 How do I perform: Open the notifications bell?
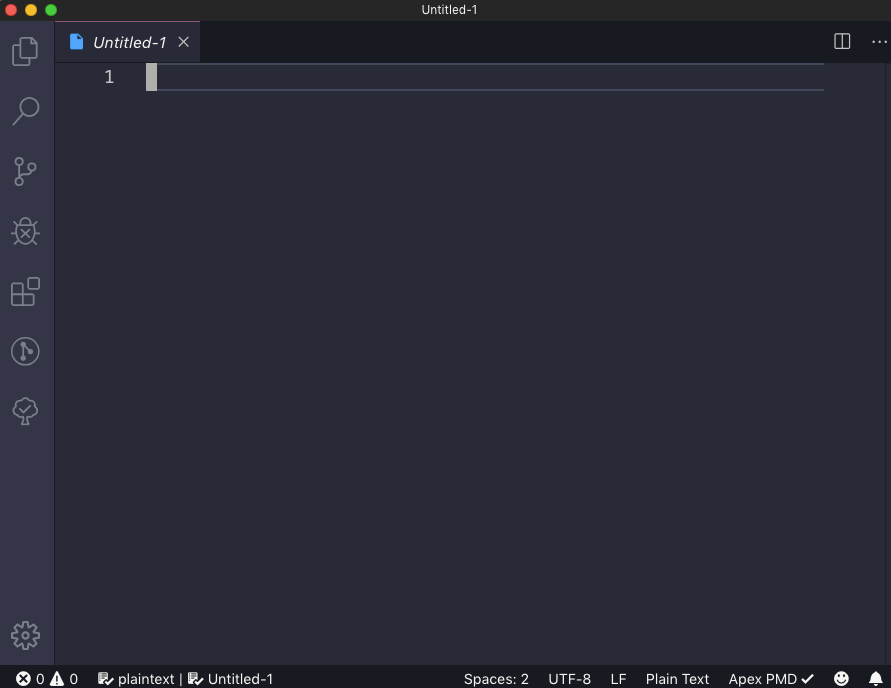(x=876, y=679)
